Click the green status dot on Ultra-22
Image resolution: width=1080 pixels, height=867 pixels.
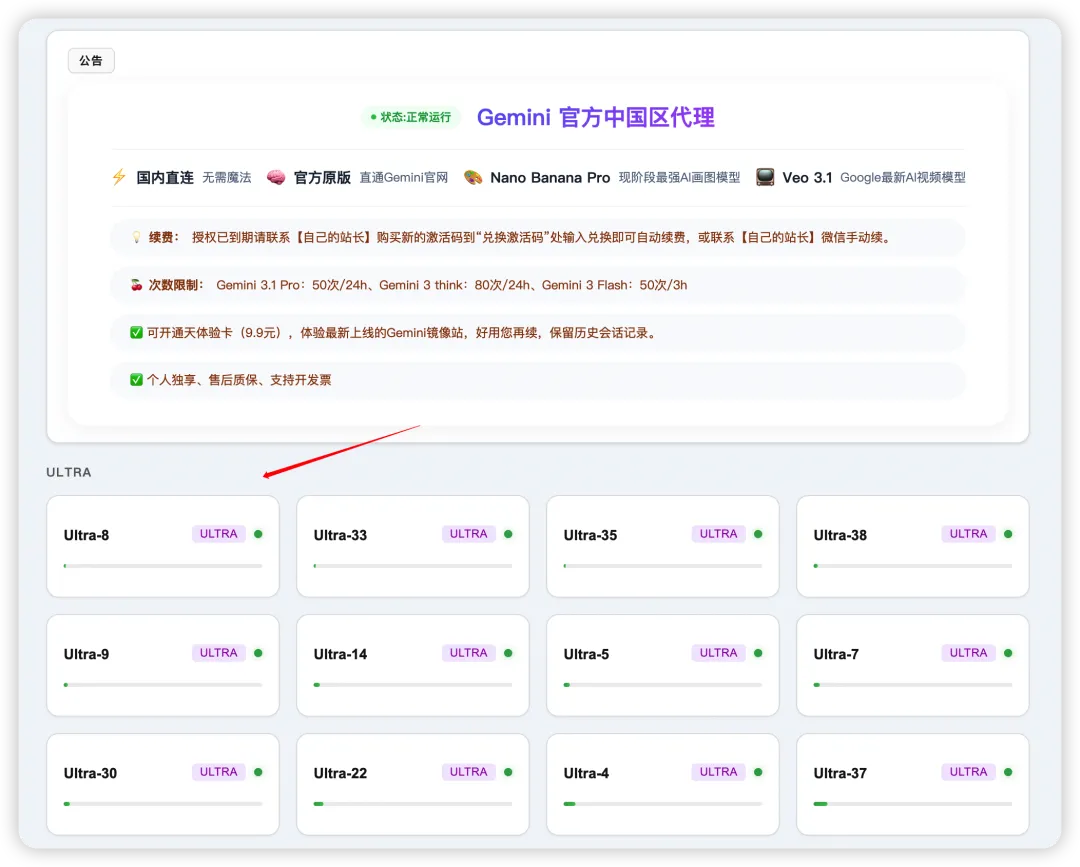[508, 772]
